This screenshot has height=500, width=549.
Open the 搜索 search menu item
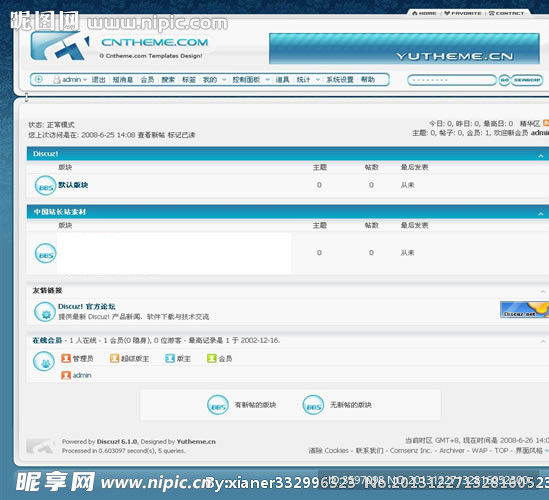point(168,80)
